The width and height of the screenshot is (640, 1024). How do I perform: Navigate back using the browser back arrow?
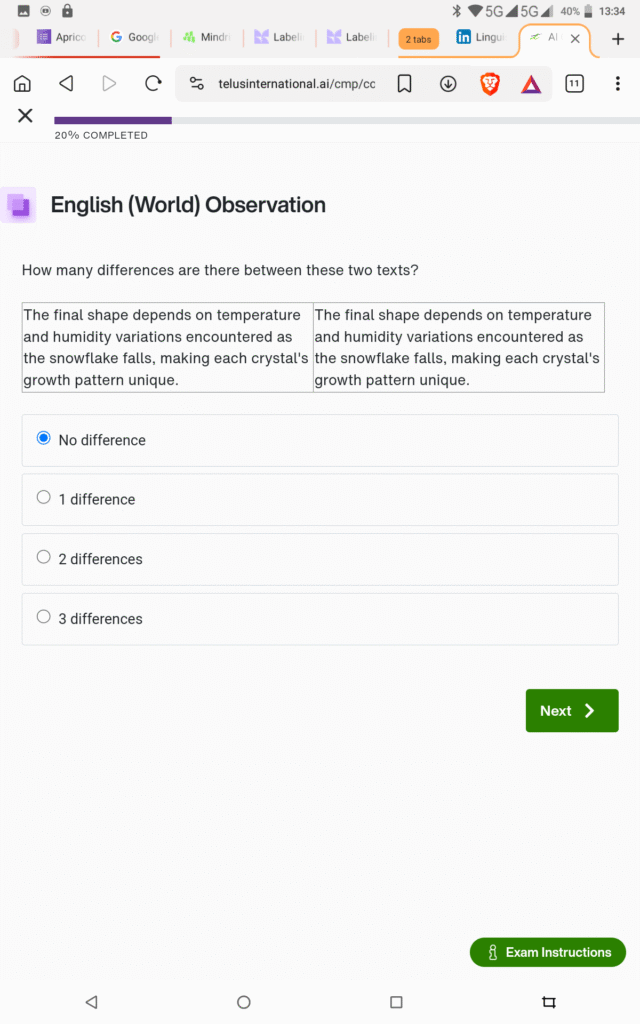(x=66, y=84)
